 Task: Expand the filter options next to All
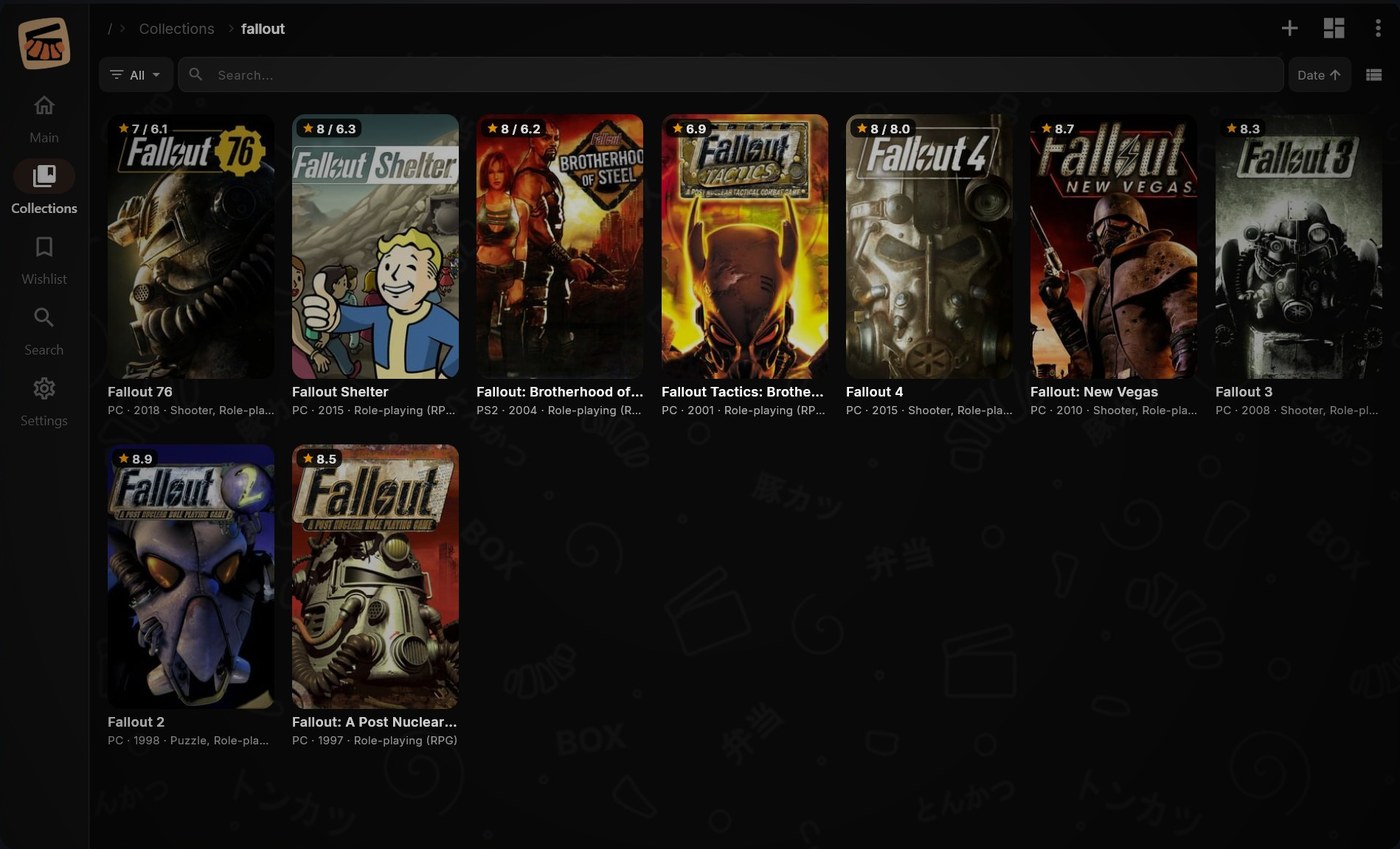[x=157, y=74]
